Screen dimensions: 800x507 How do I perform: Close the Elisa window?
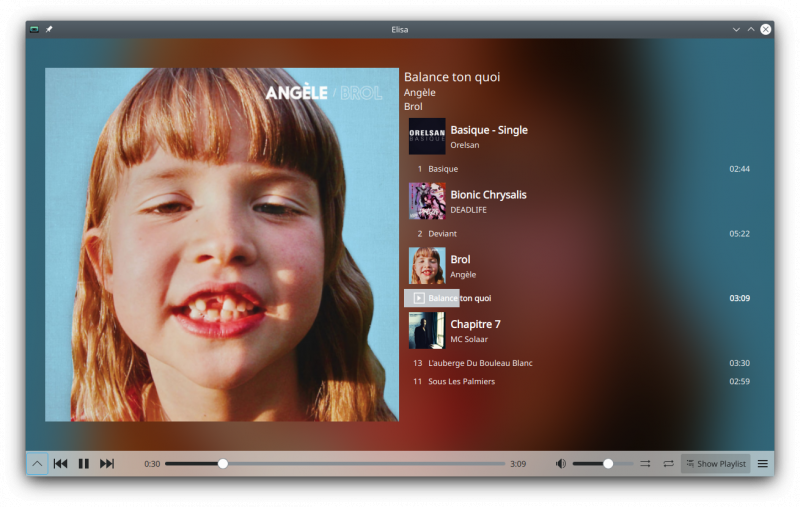(x=766, y=30)
